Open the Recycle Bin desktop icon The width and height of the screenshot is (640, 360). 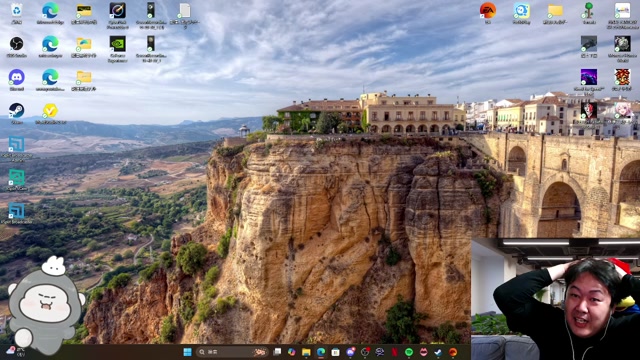point(16,13)
